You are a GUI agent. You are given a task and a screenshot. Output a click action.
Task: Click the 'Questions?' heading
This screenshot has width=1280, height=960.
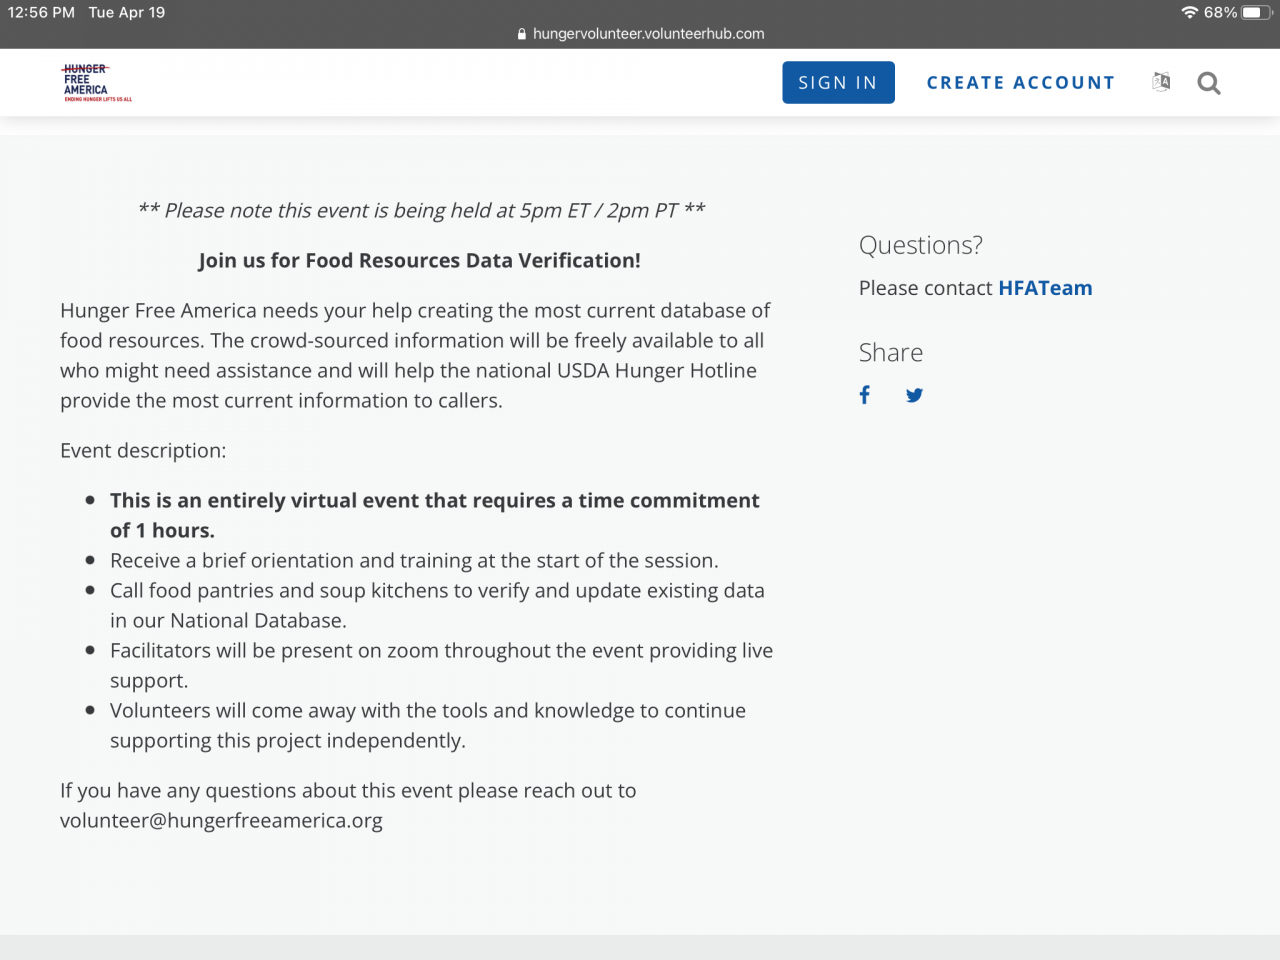coord(921,245)
